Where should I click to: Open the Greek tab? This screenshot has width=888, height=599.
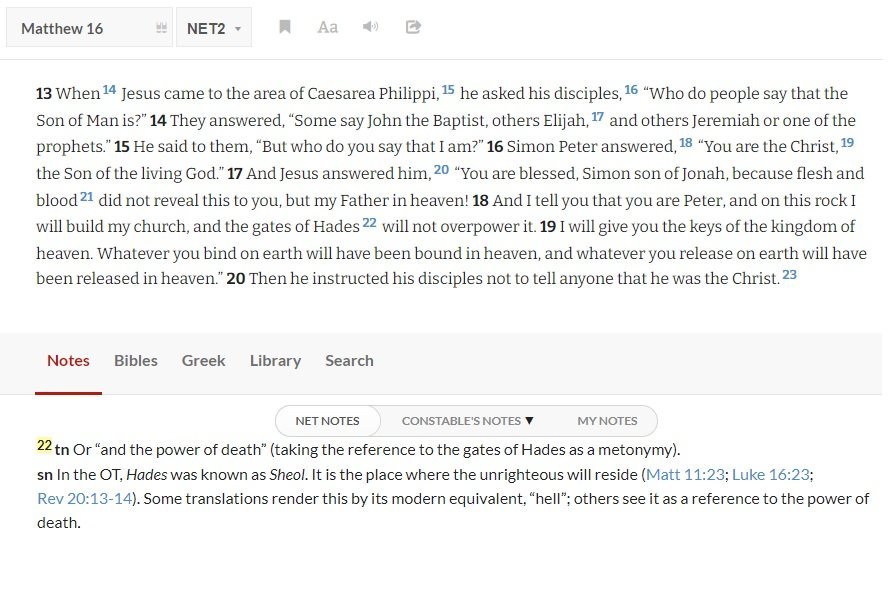click(203, 360)
